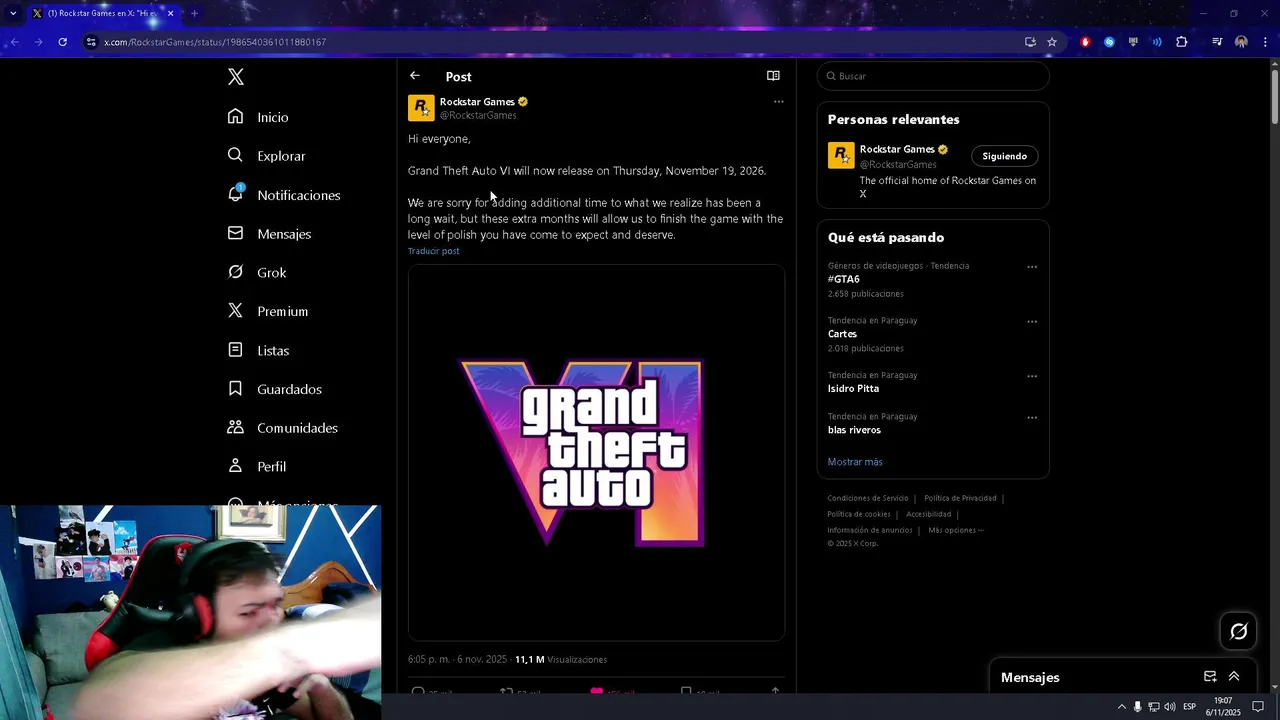Show hidden system tray icons
This screenshot has height=720, width=1280.
(x=1121, y=707)
